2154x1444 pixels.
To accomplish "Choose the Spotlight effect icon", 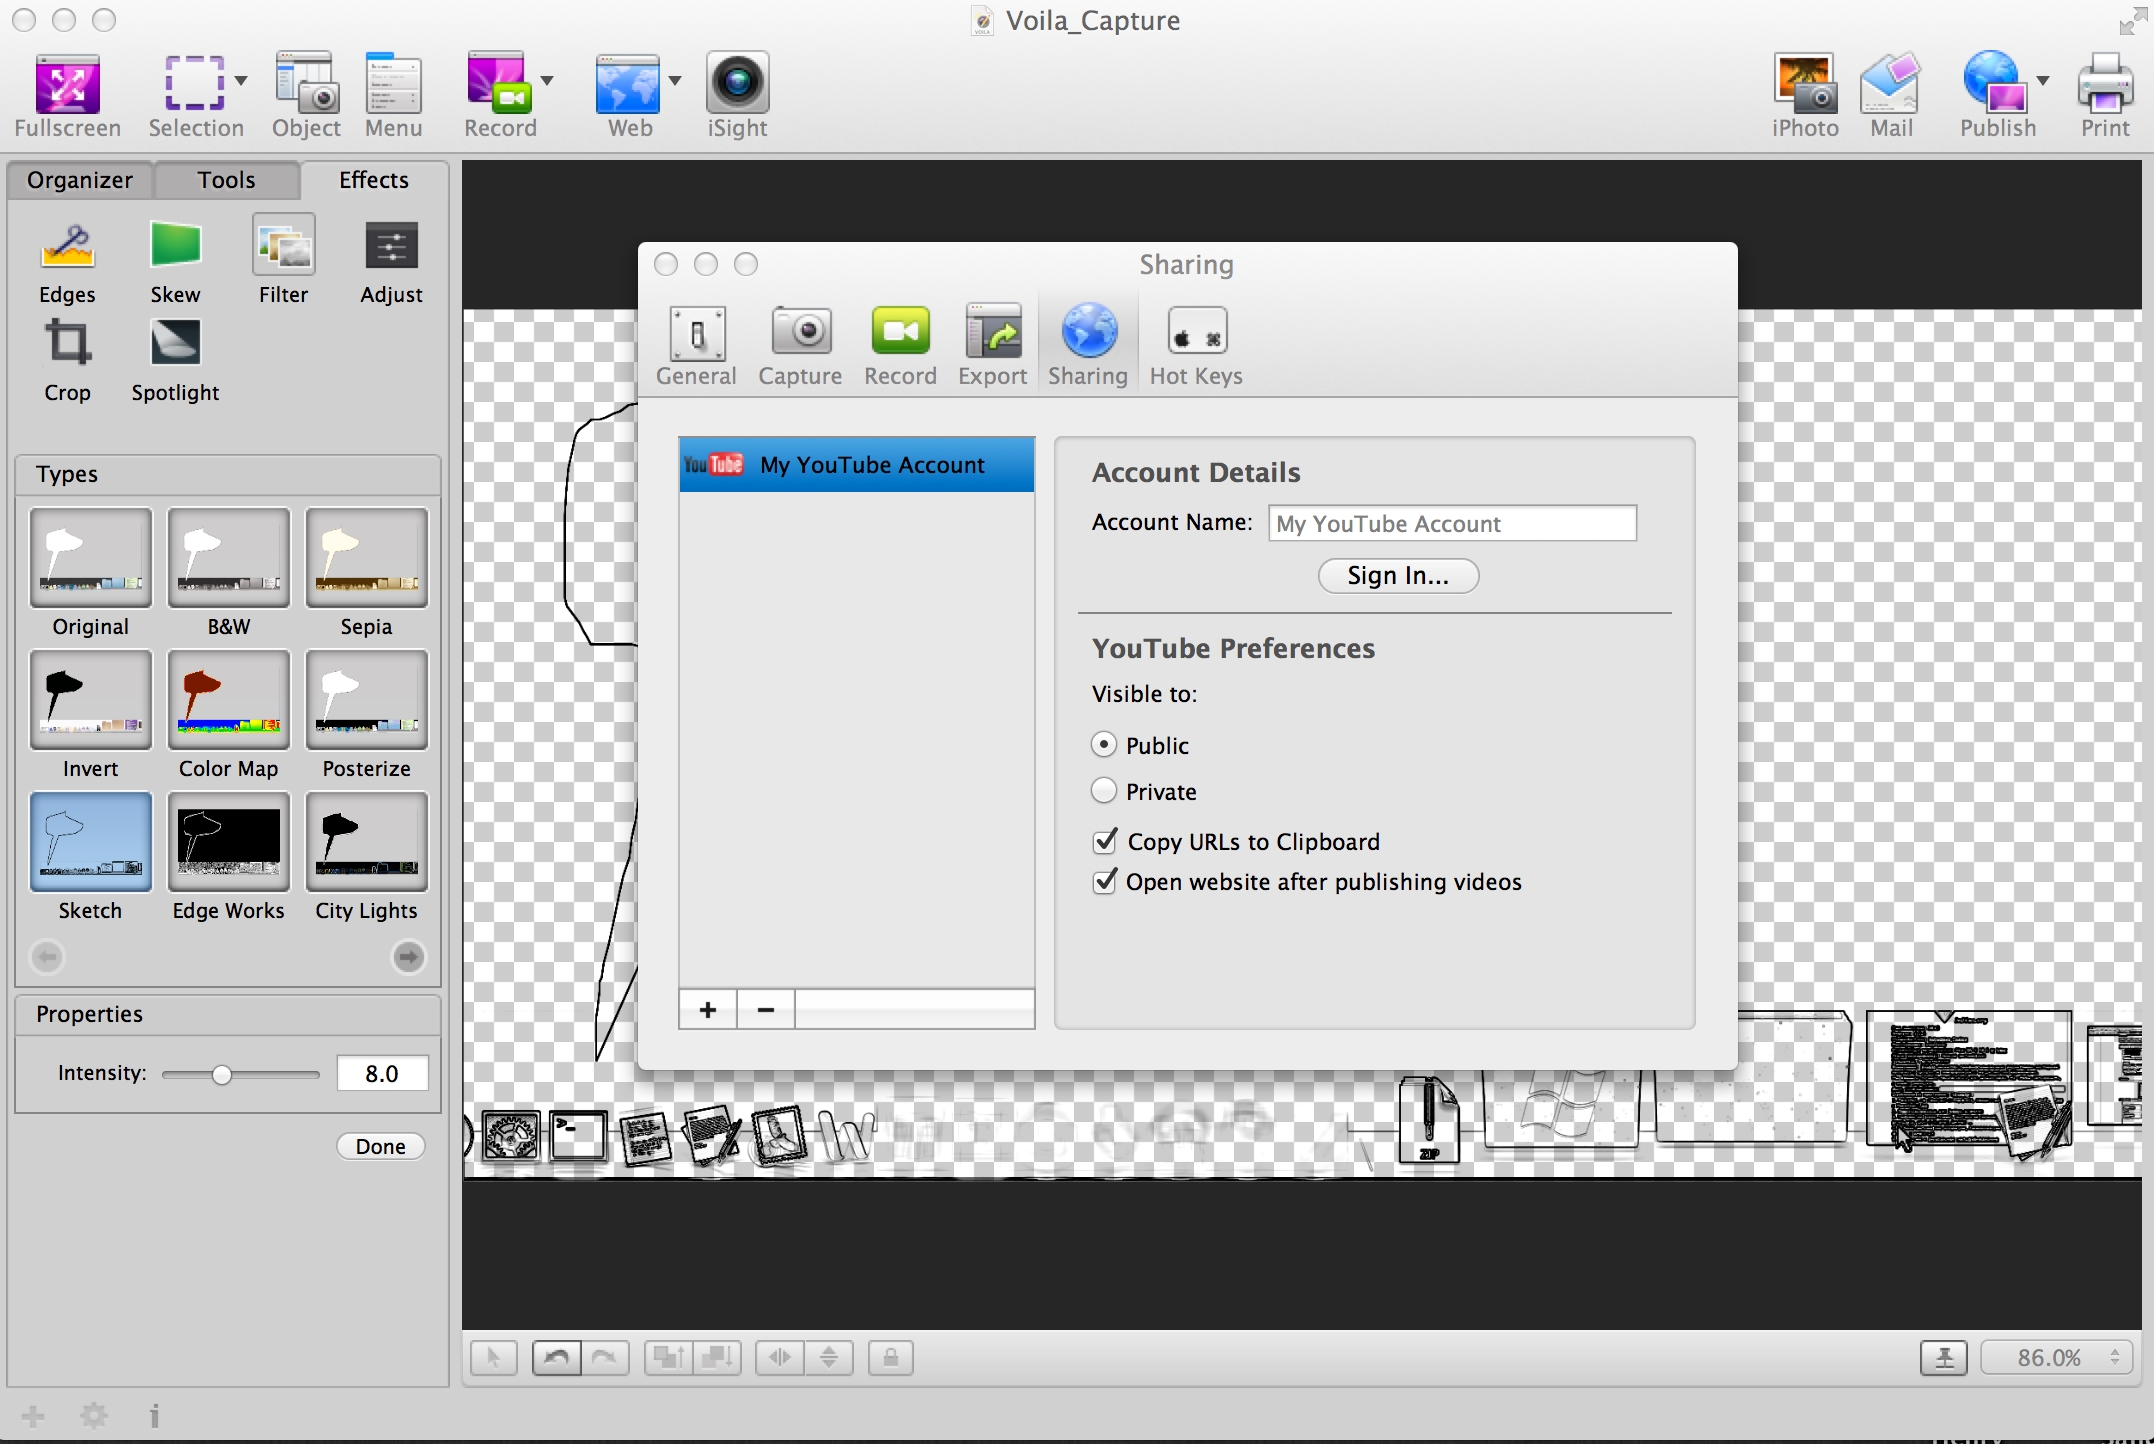I will tap(175, 343).
